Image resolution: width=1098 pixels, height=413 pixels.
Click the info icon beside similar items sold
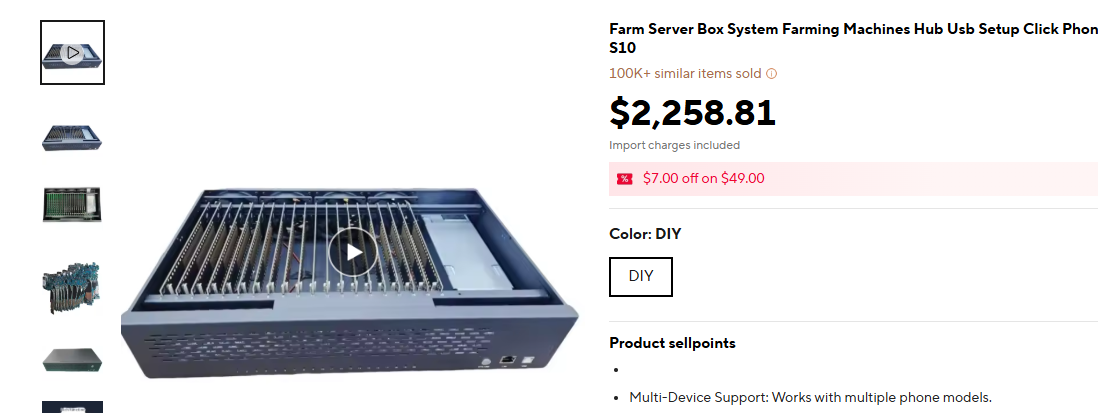click(x=772, y=74)
